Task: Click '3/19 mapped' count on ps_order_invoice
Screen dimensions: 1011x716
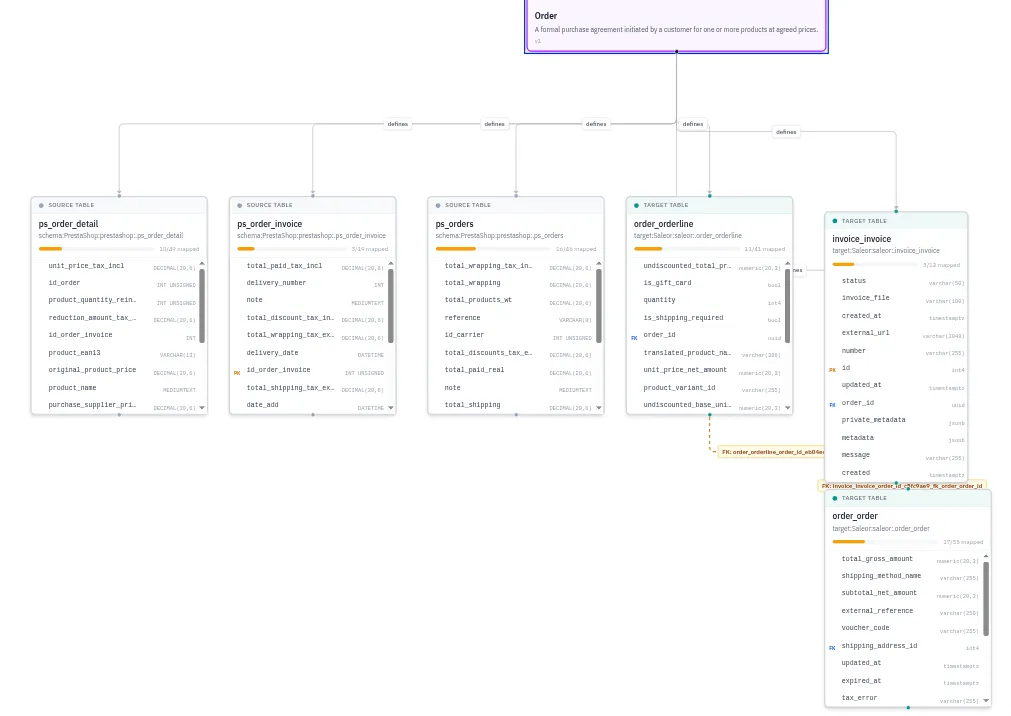Action: [369, 250]
